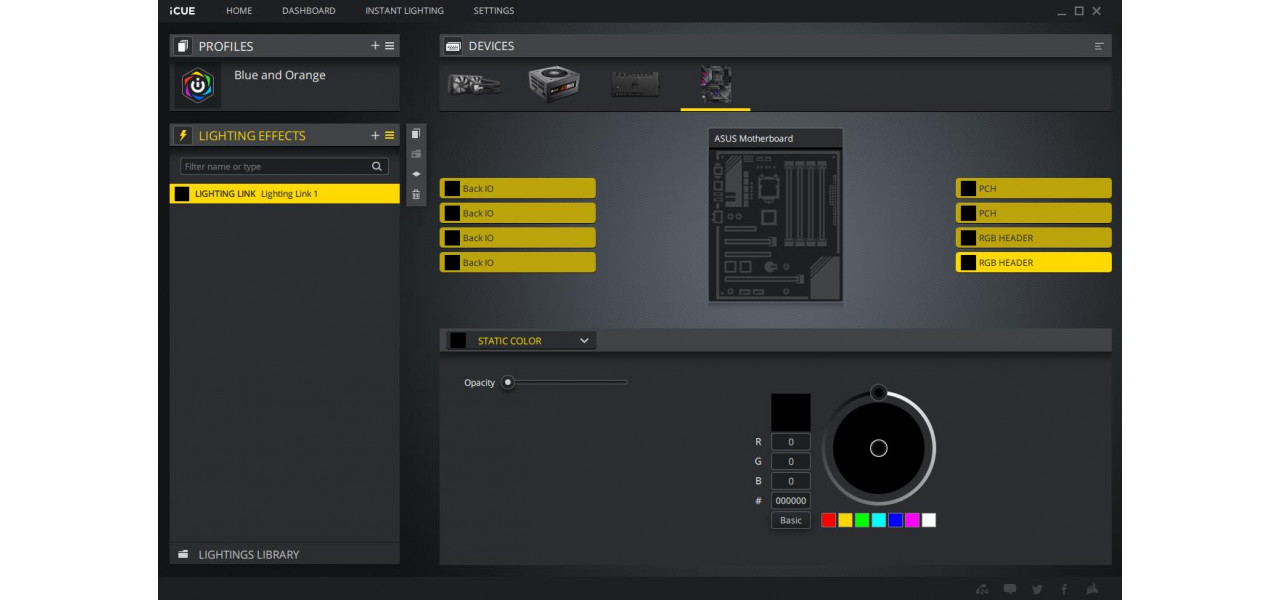Open the PROFILES panel hamburger menu
Image resolution: width=1280 pixels, height=600 pixels.
(x=390, y=46)
